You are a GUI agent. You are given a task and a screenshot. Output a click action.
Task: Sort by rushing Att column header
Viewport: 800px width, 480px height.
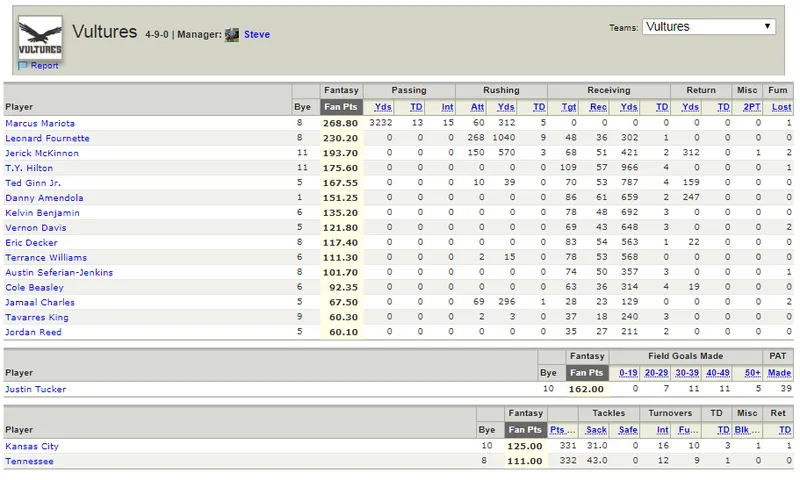477,107
